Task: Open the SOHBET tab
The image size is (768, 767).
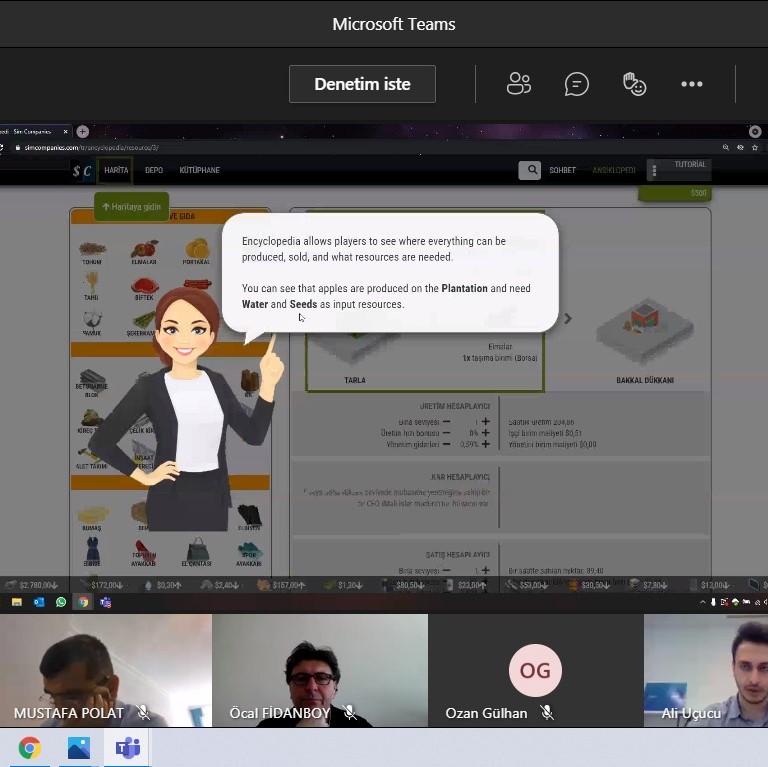Action: [562, 170]
